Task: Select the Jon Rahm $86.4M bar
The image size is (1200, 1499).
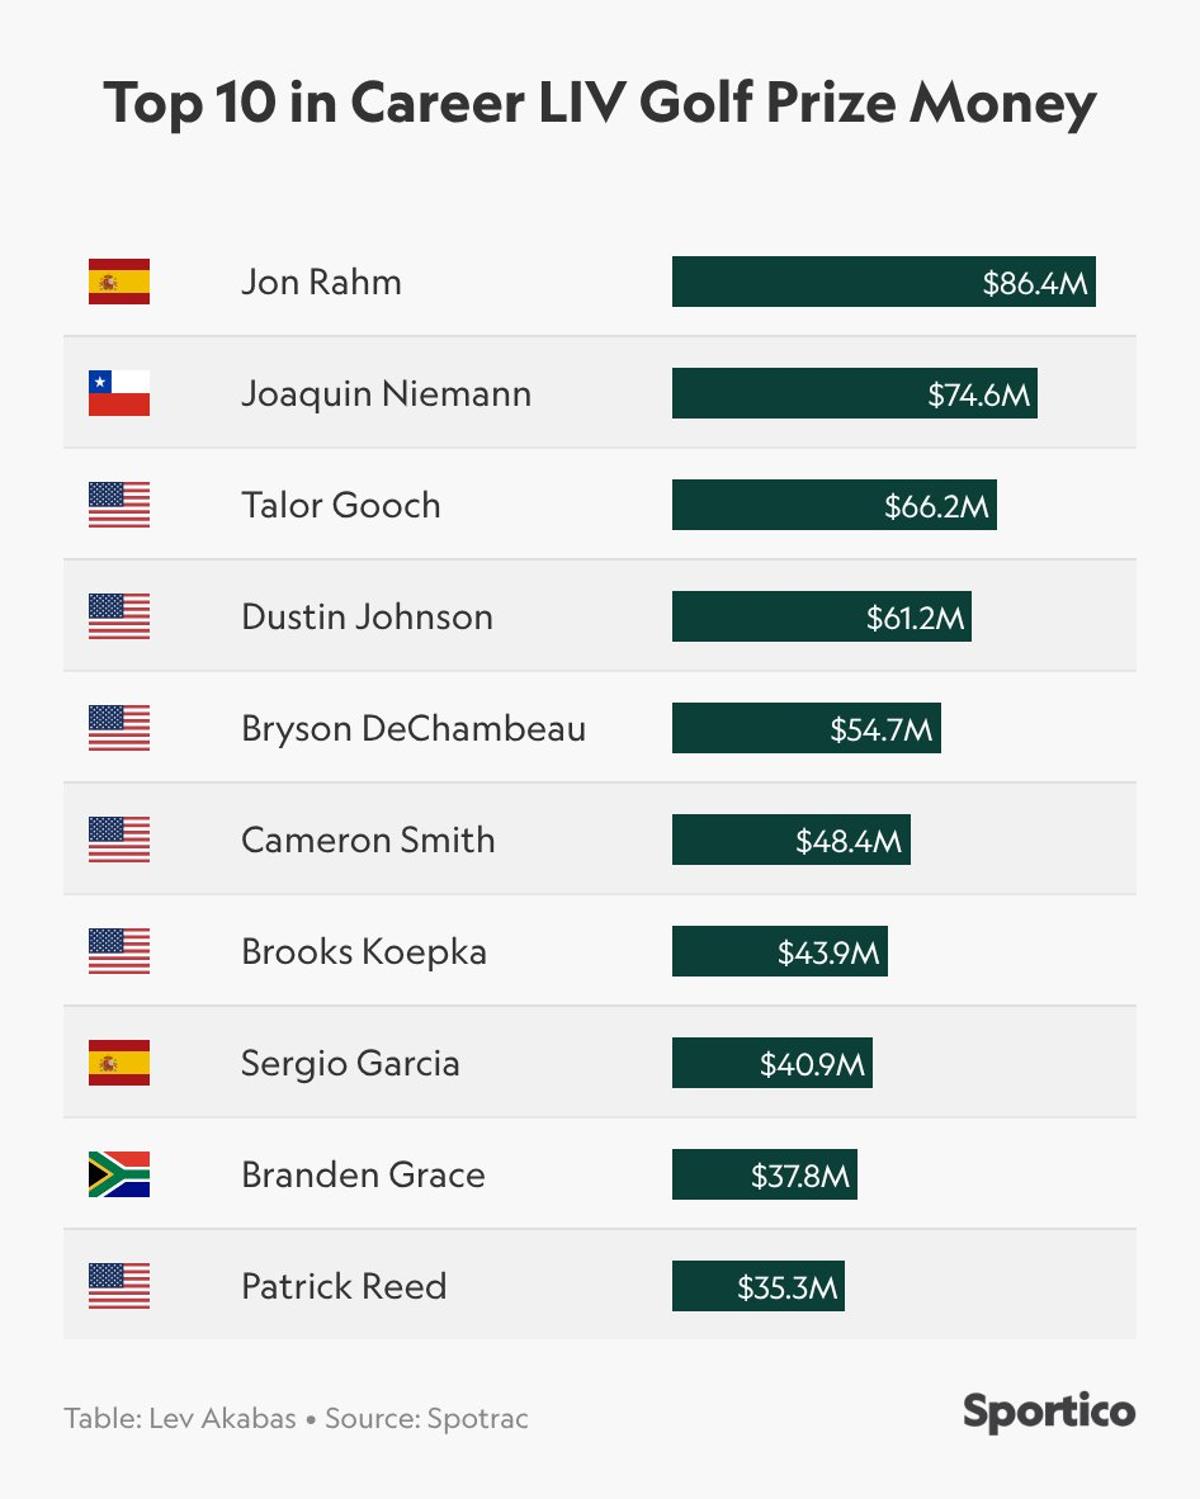Action: 883,282
